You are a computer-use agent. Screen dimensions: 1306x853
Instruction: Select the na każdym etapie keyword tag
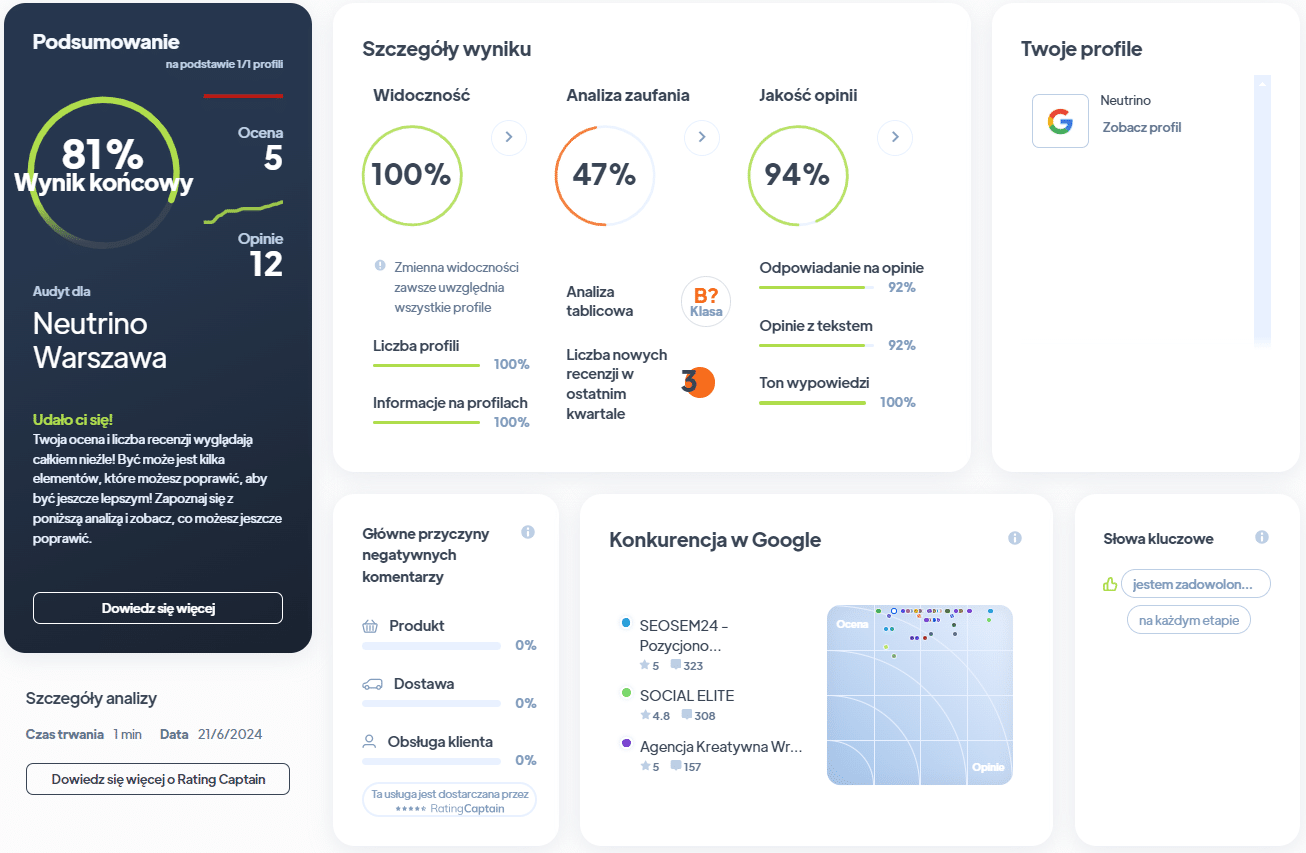(x=1189, y=620)
